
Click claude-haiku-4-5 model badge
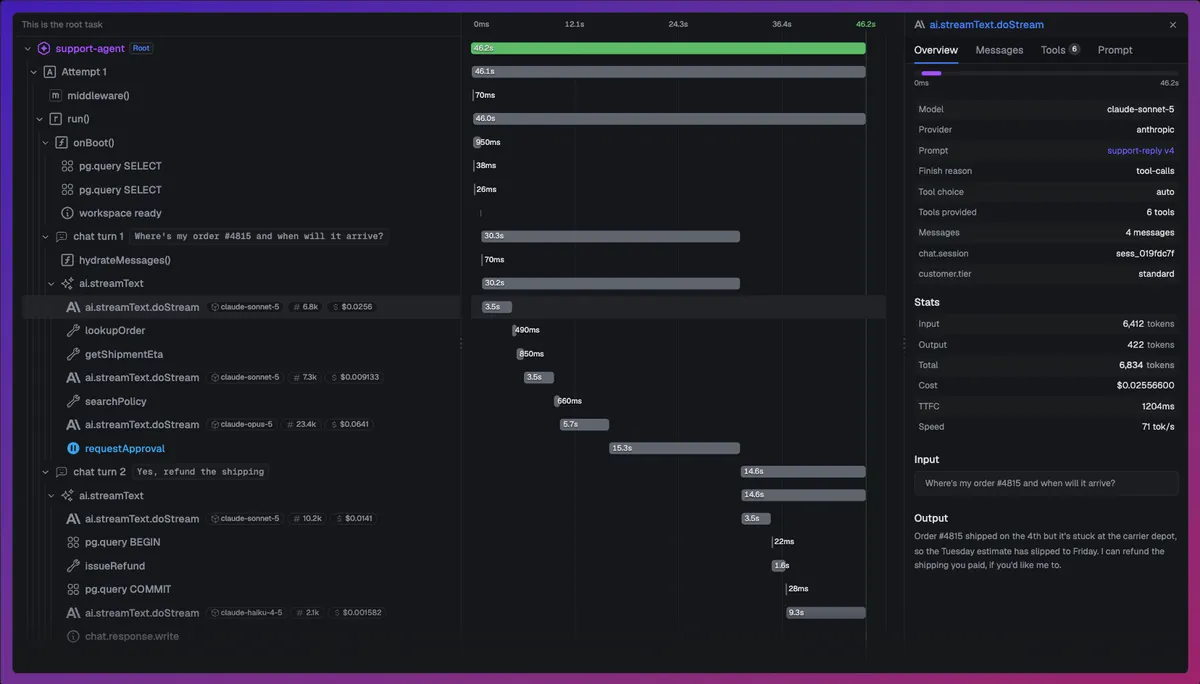click(247, 613)
